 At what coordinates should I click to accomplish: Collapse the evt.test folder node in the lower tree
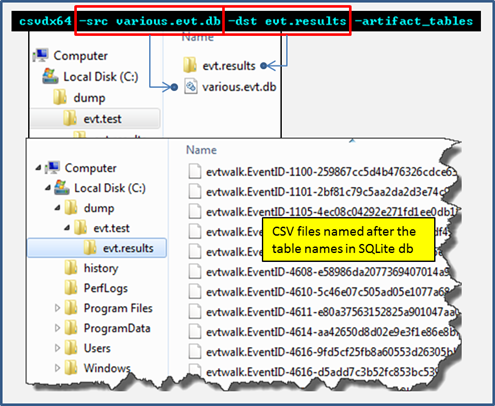tap(67, 228)
